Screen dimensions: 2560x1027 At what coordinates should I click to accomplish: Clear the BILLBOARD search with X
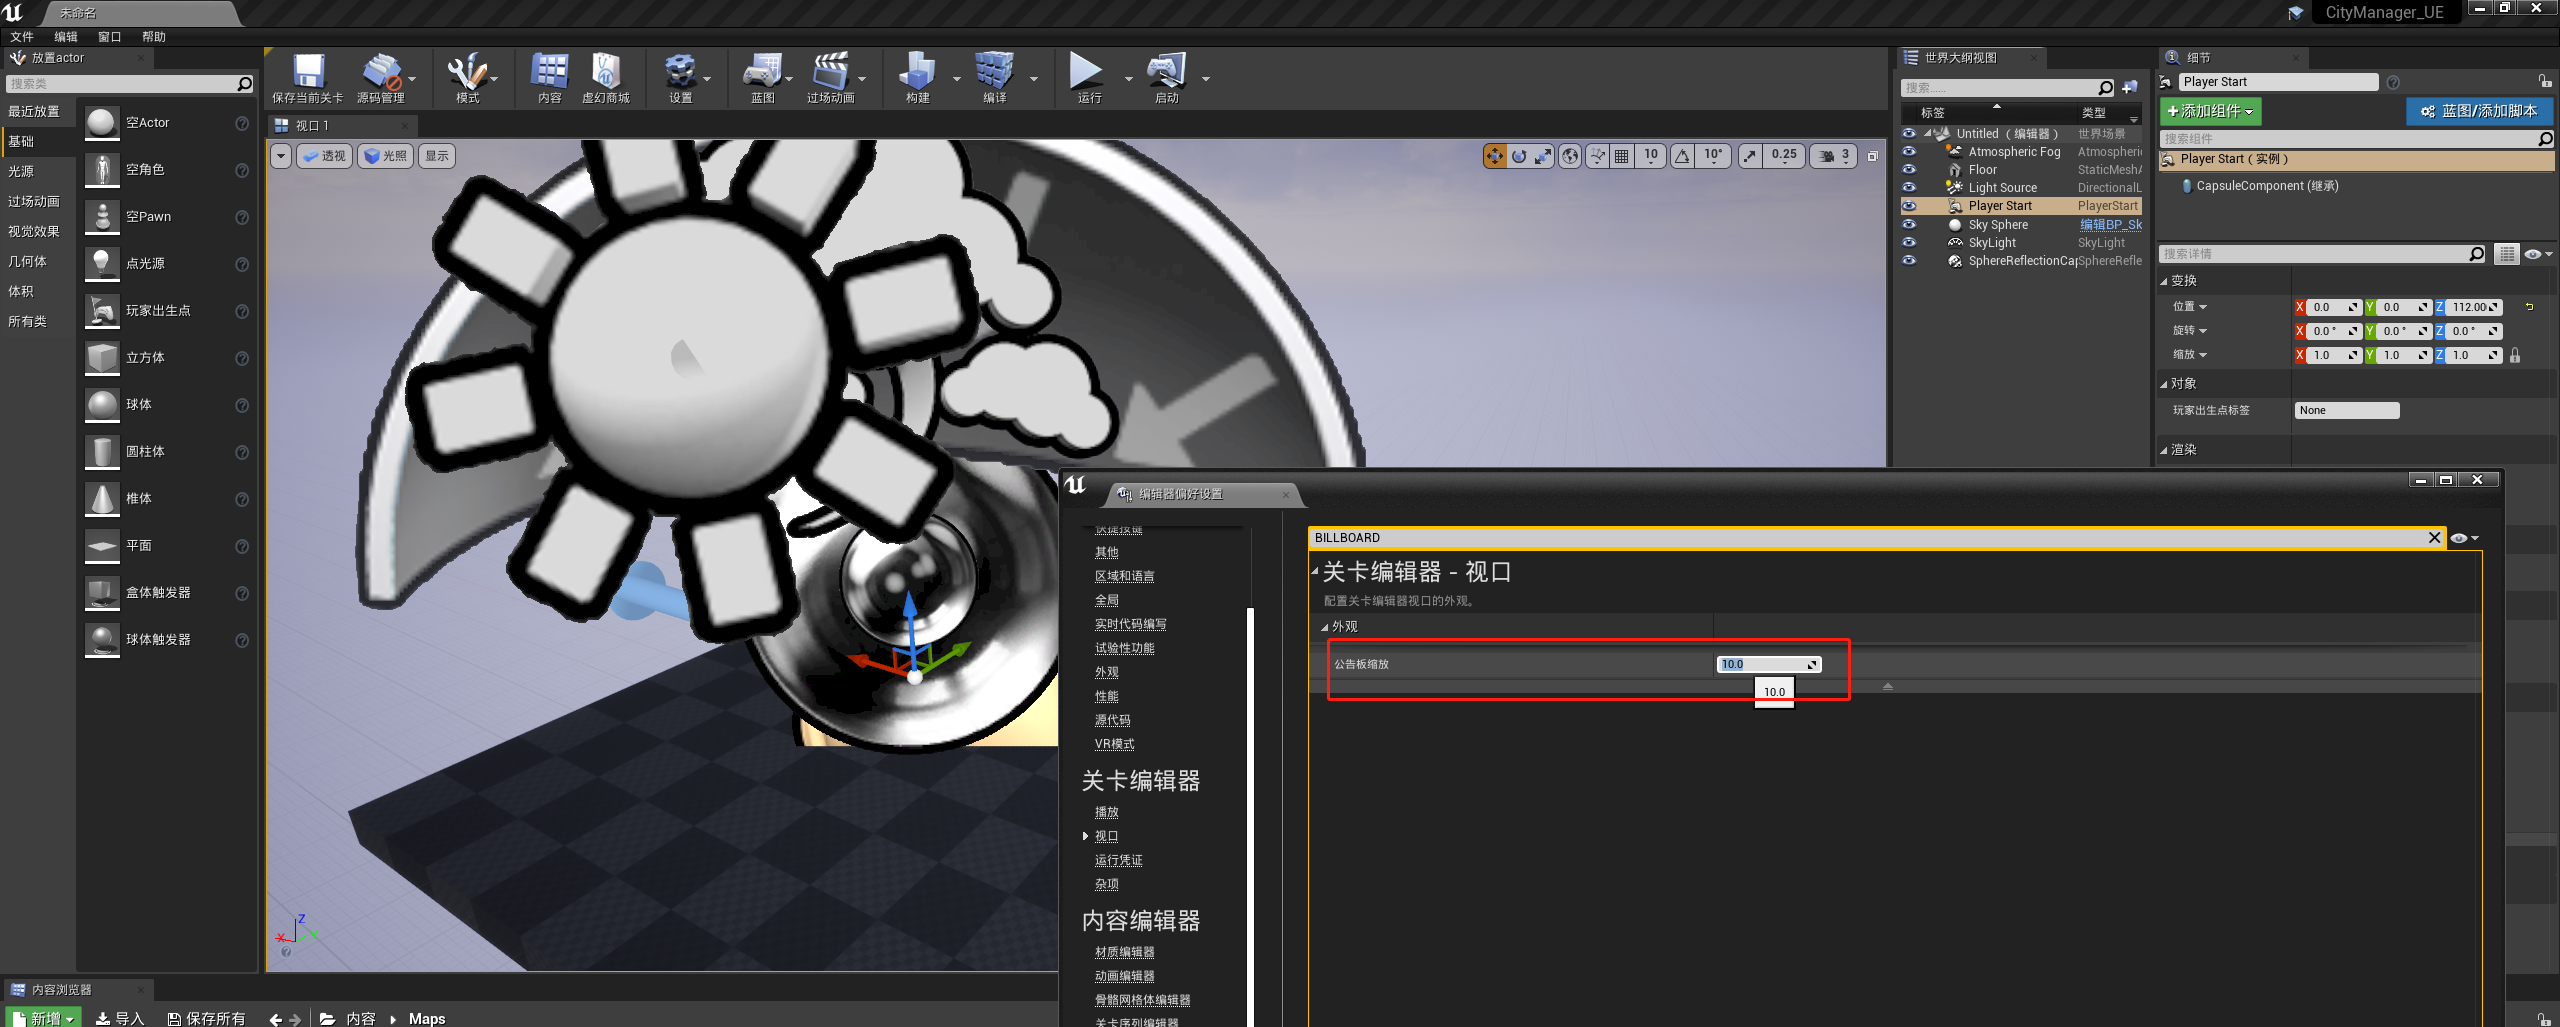tap(2434, 538)
